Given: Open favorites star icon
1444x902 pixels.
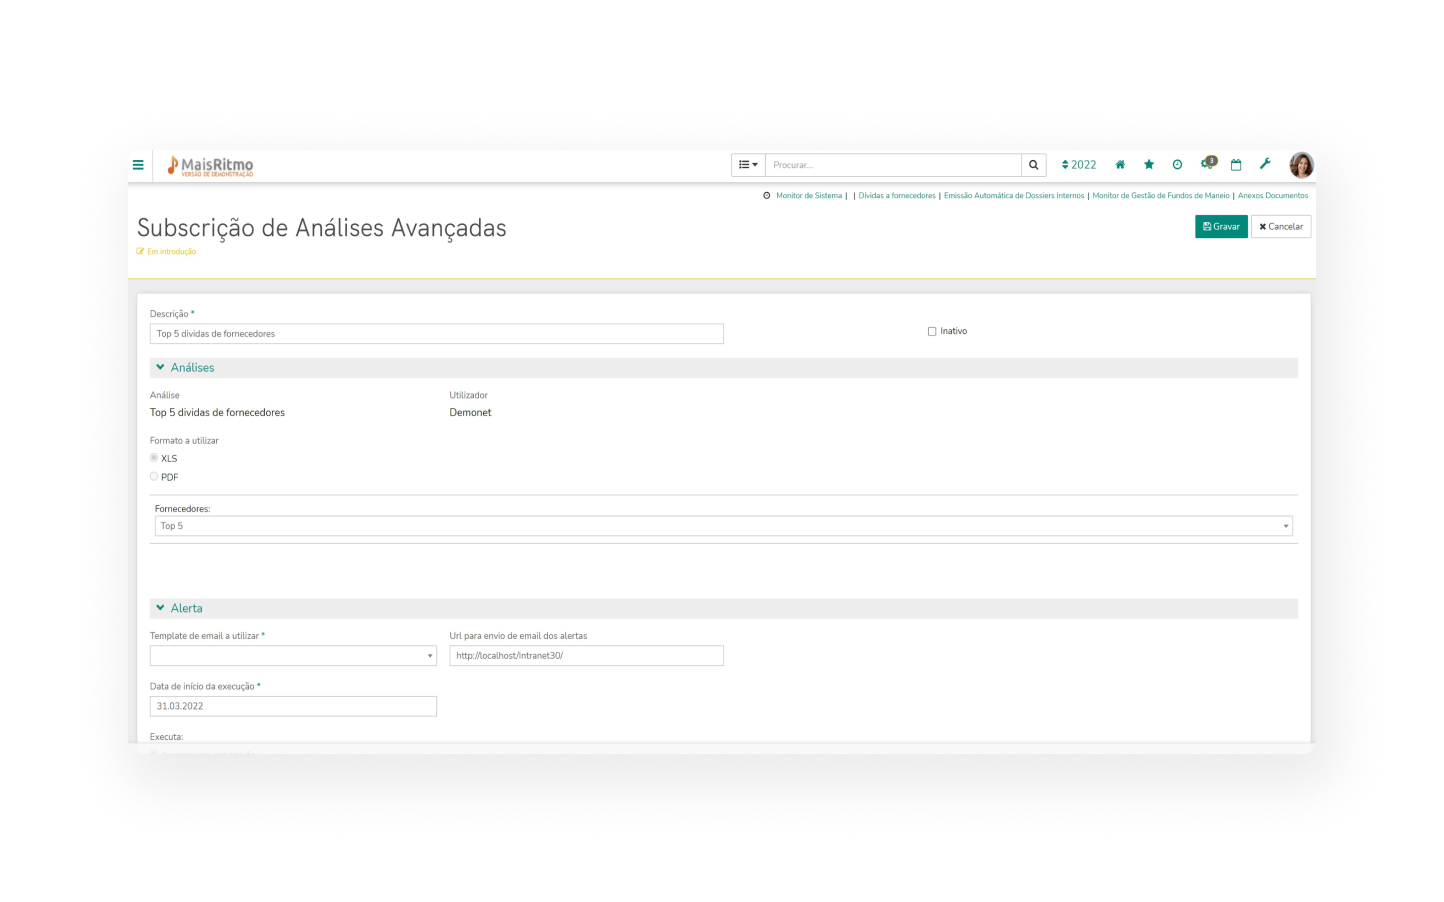Looking at the screenshot, I should [x=1149, y=165].
